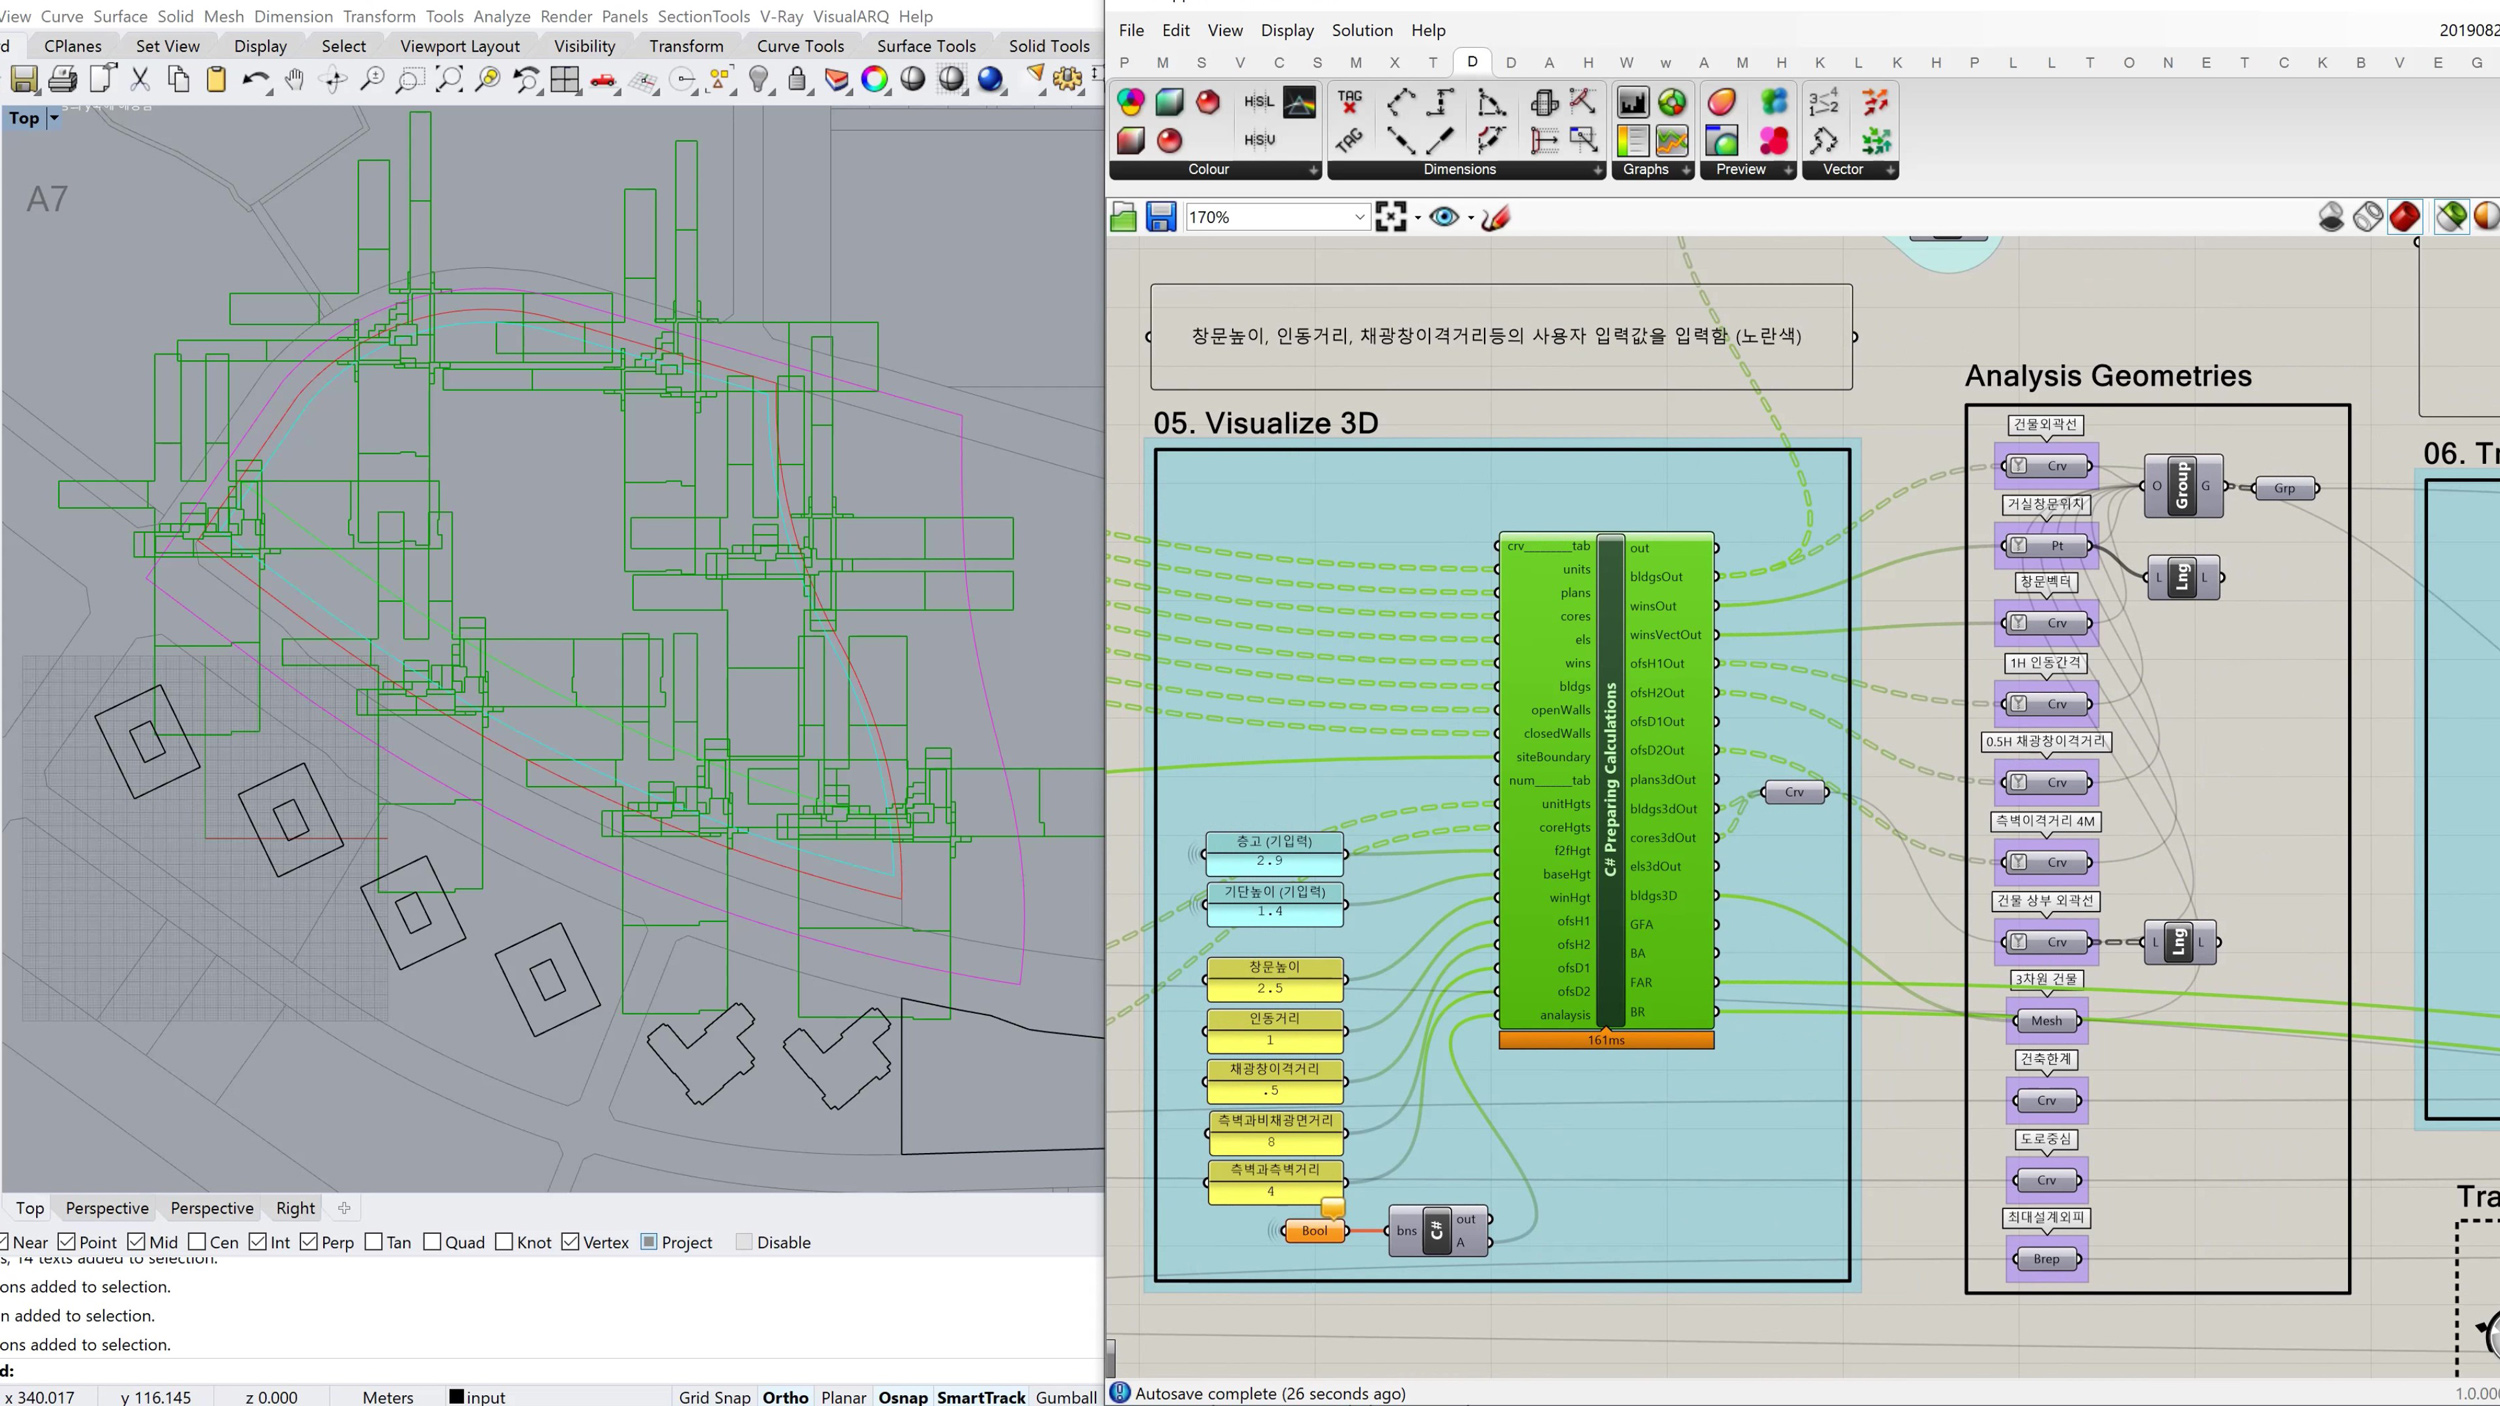Open the preview eye icon dropdown arrow
Viewport: 2500px width, 1406px height.
coord(1471,218)
